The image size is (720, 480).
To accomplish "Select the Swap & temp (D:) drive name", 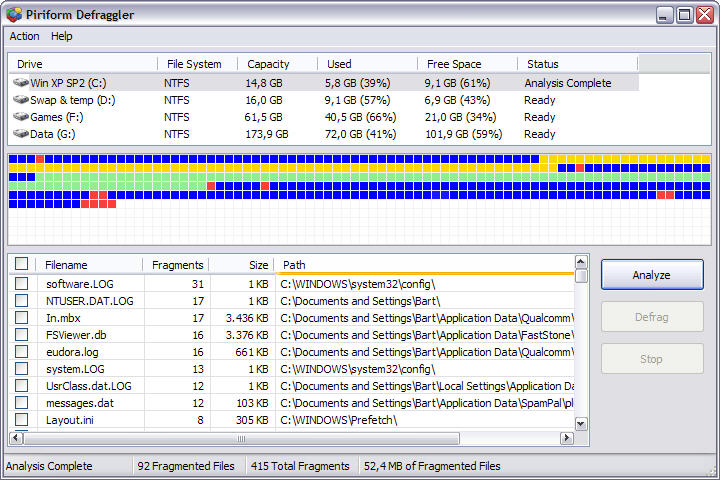I will 73,100.
